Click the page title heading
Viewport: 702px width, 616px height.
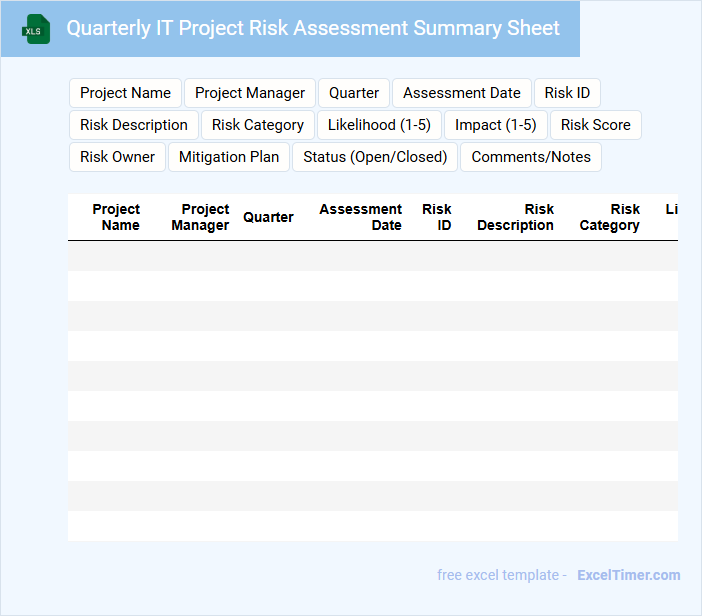(313, 28)
